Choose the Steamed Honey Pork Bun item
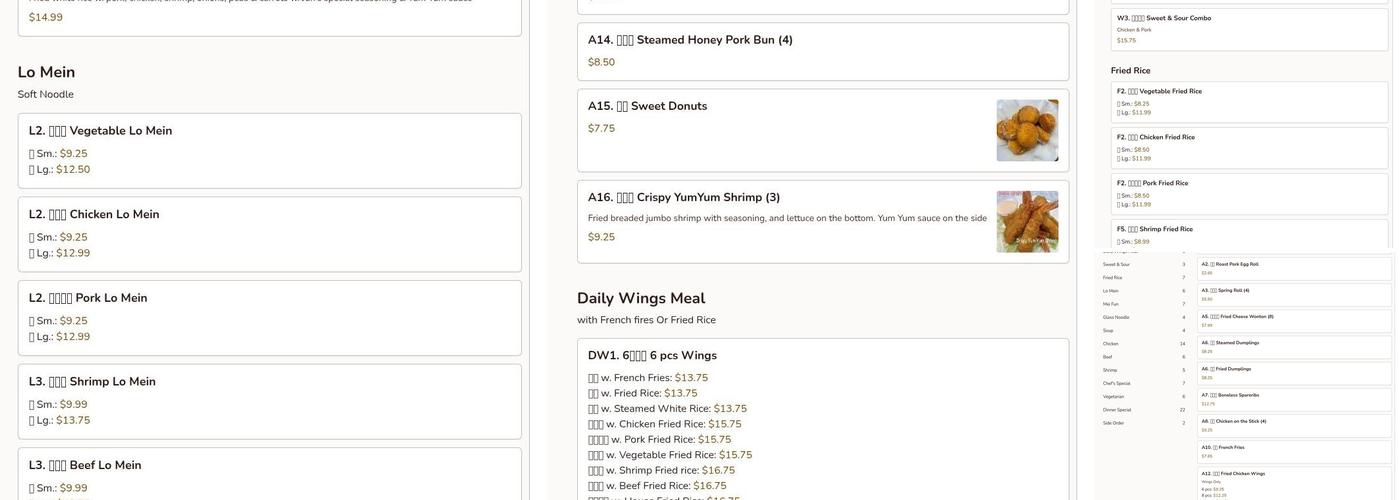Image resolution: width=1400 pixels, height=500 pixels. click(x=822, y=51)
